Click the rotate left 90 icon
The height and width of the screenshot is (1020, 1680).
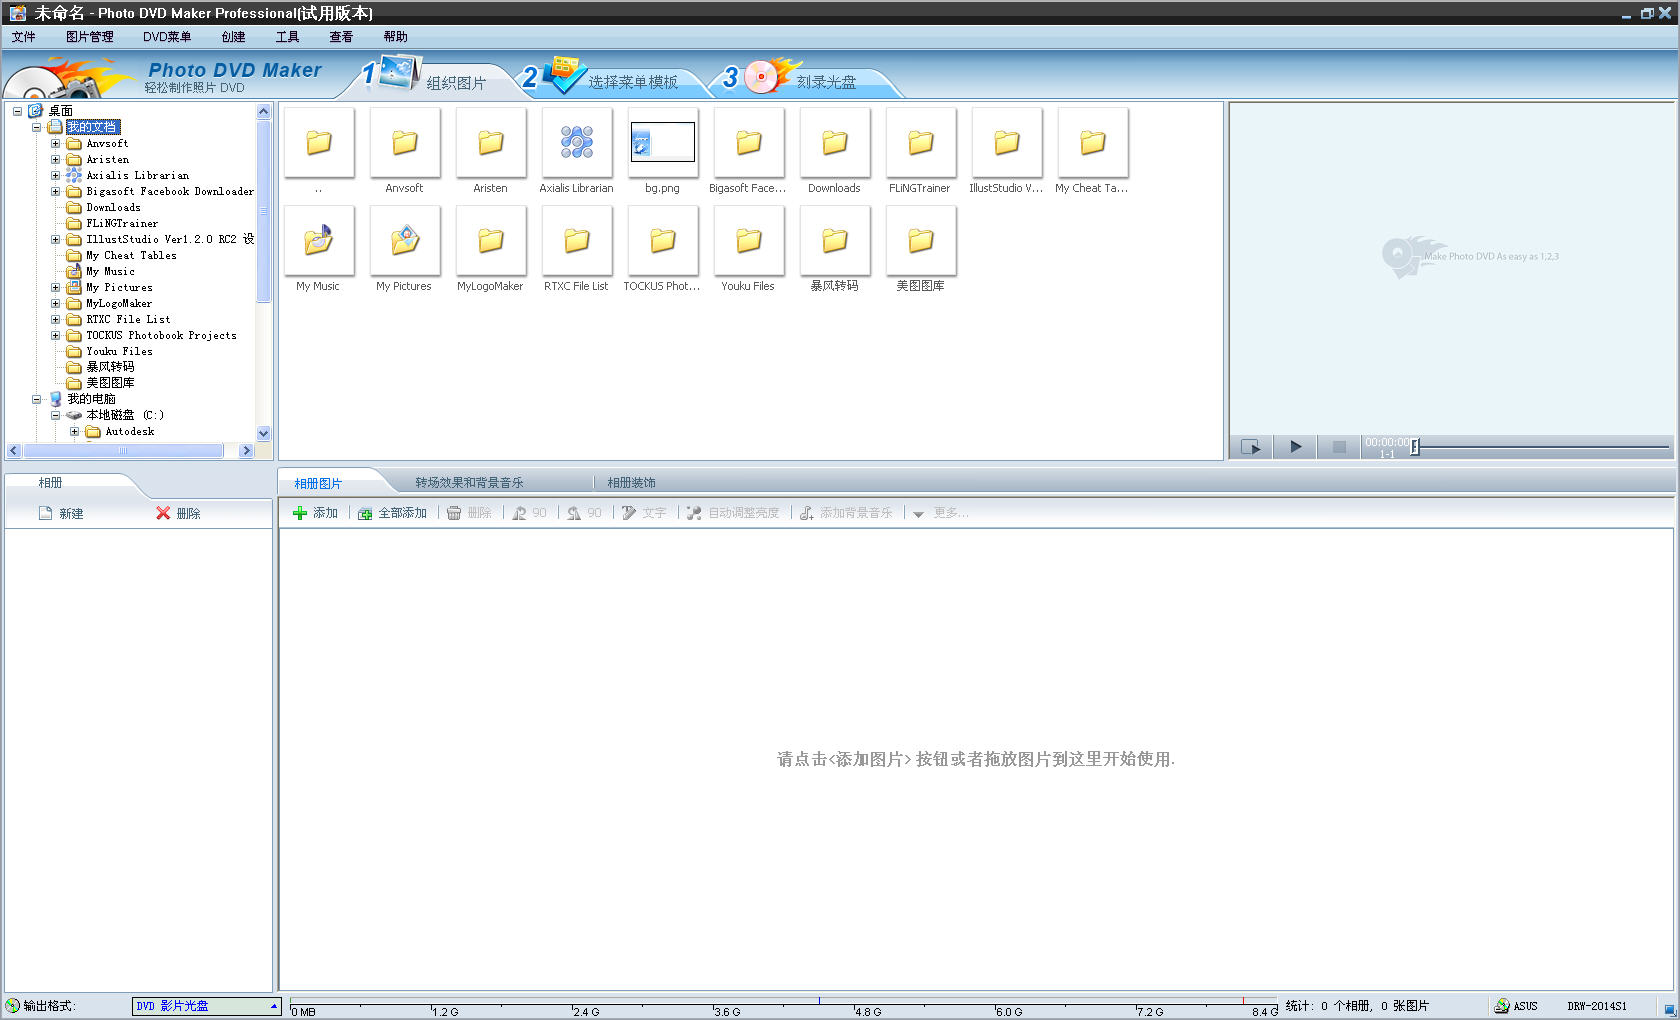click(x=519, y=513)
